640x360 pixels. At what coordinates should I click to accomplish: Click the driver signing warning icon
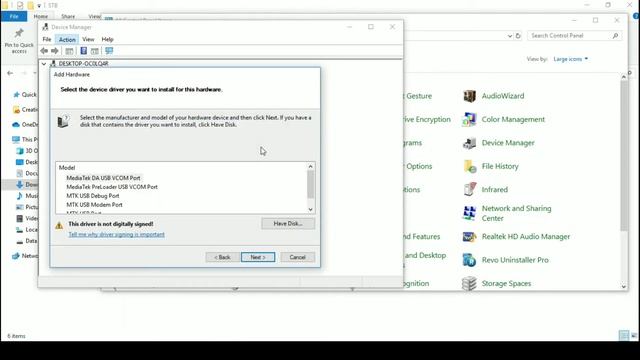[59, 225]
